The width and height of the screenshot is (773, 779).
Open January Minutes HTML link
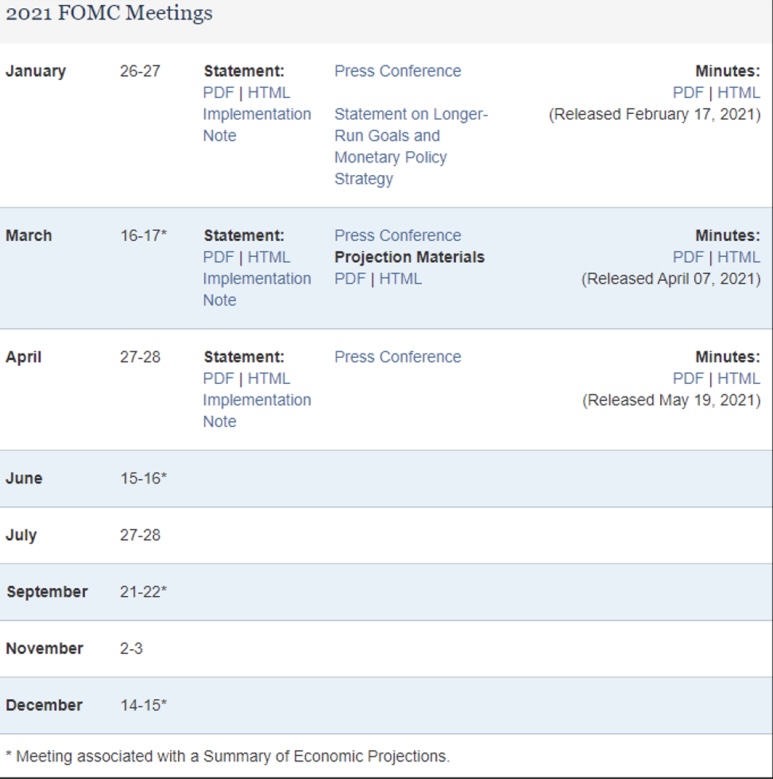pos(739,93)
